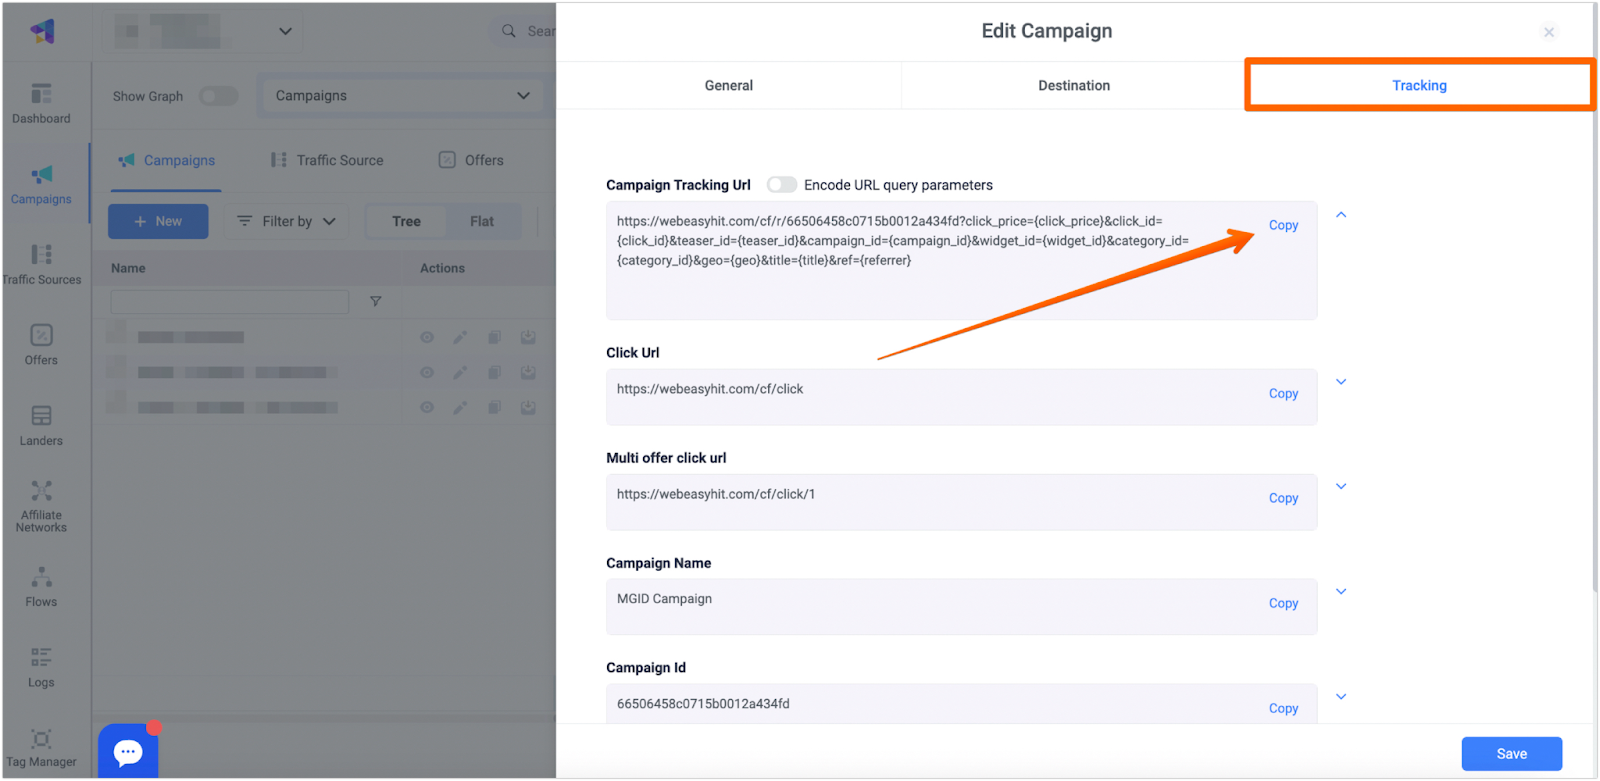Click the table filter funnel icon
This screenshot has width=1600, height=781.
click(x=376, y=301)
